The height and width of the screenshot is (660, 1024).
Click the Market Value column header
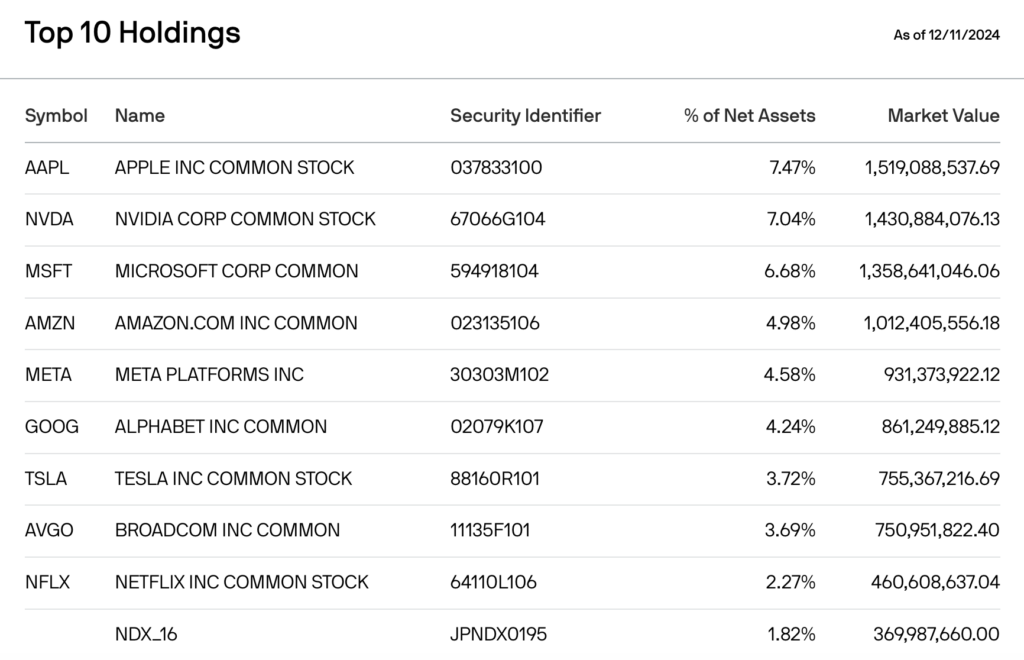pos(943,115)
